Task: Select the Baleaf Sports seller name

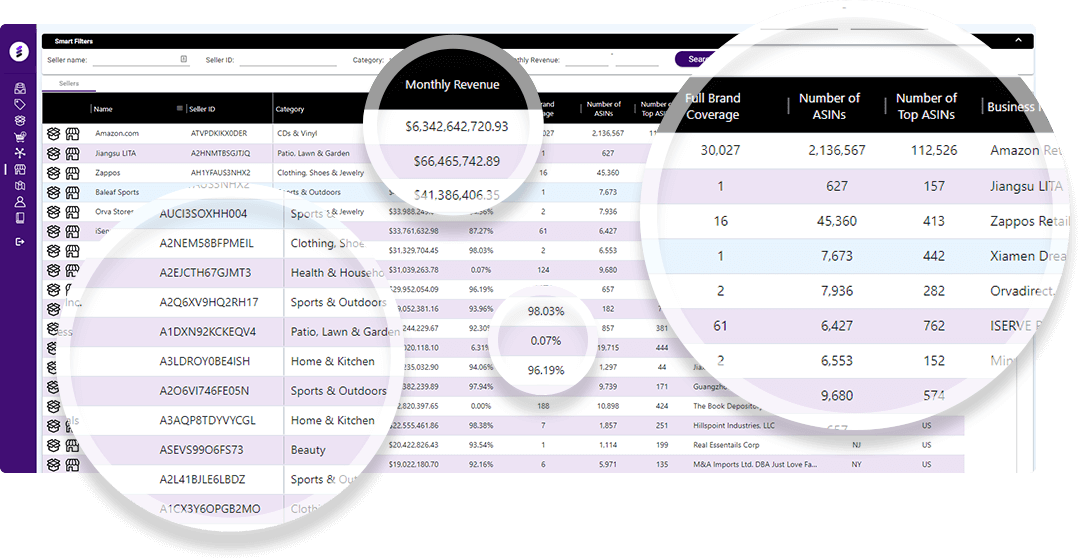Action: click(117, 192)
